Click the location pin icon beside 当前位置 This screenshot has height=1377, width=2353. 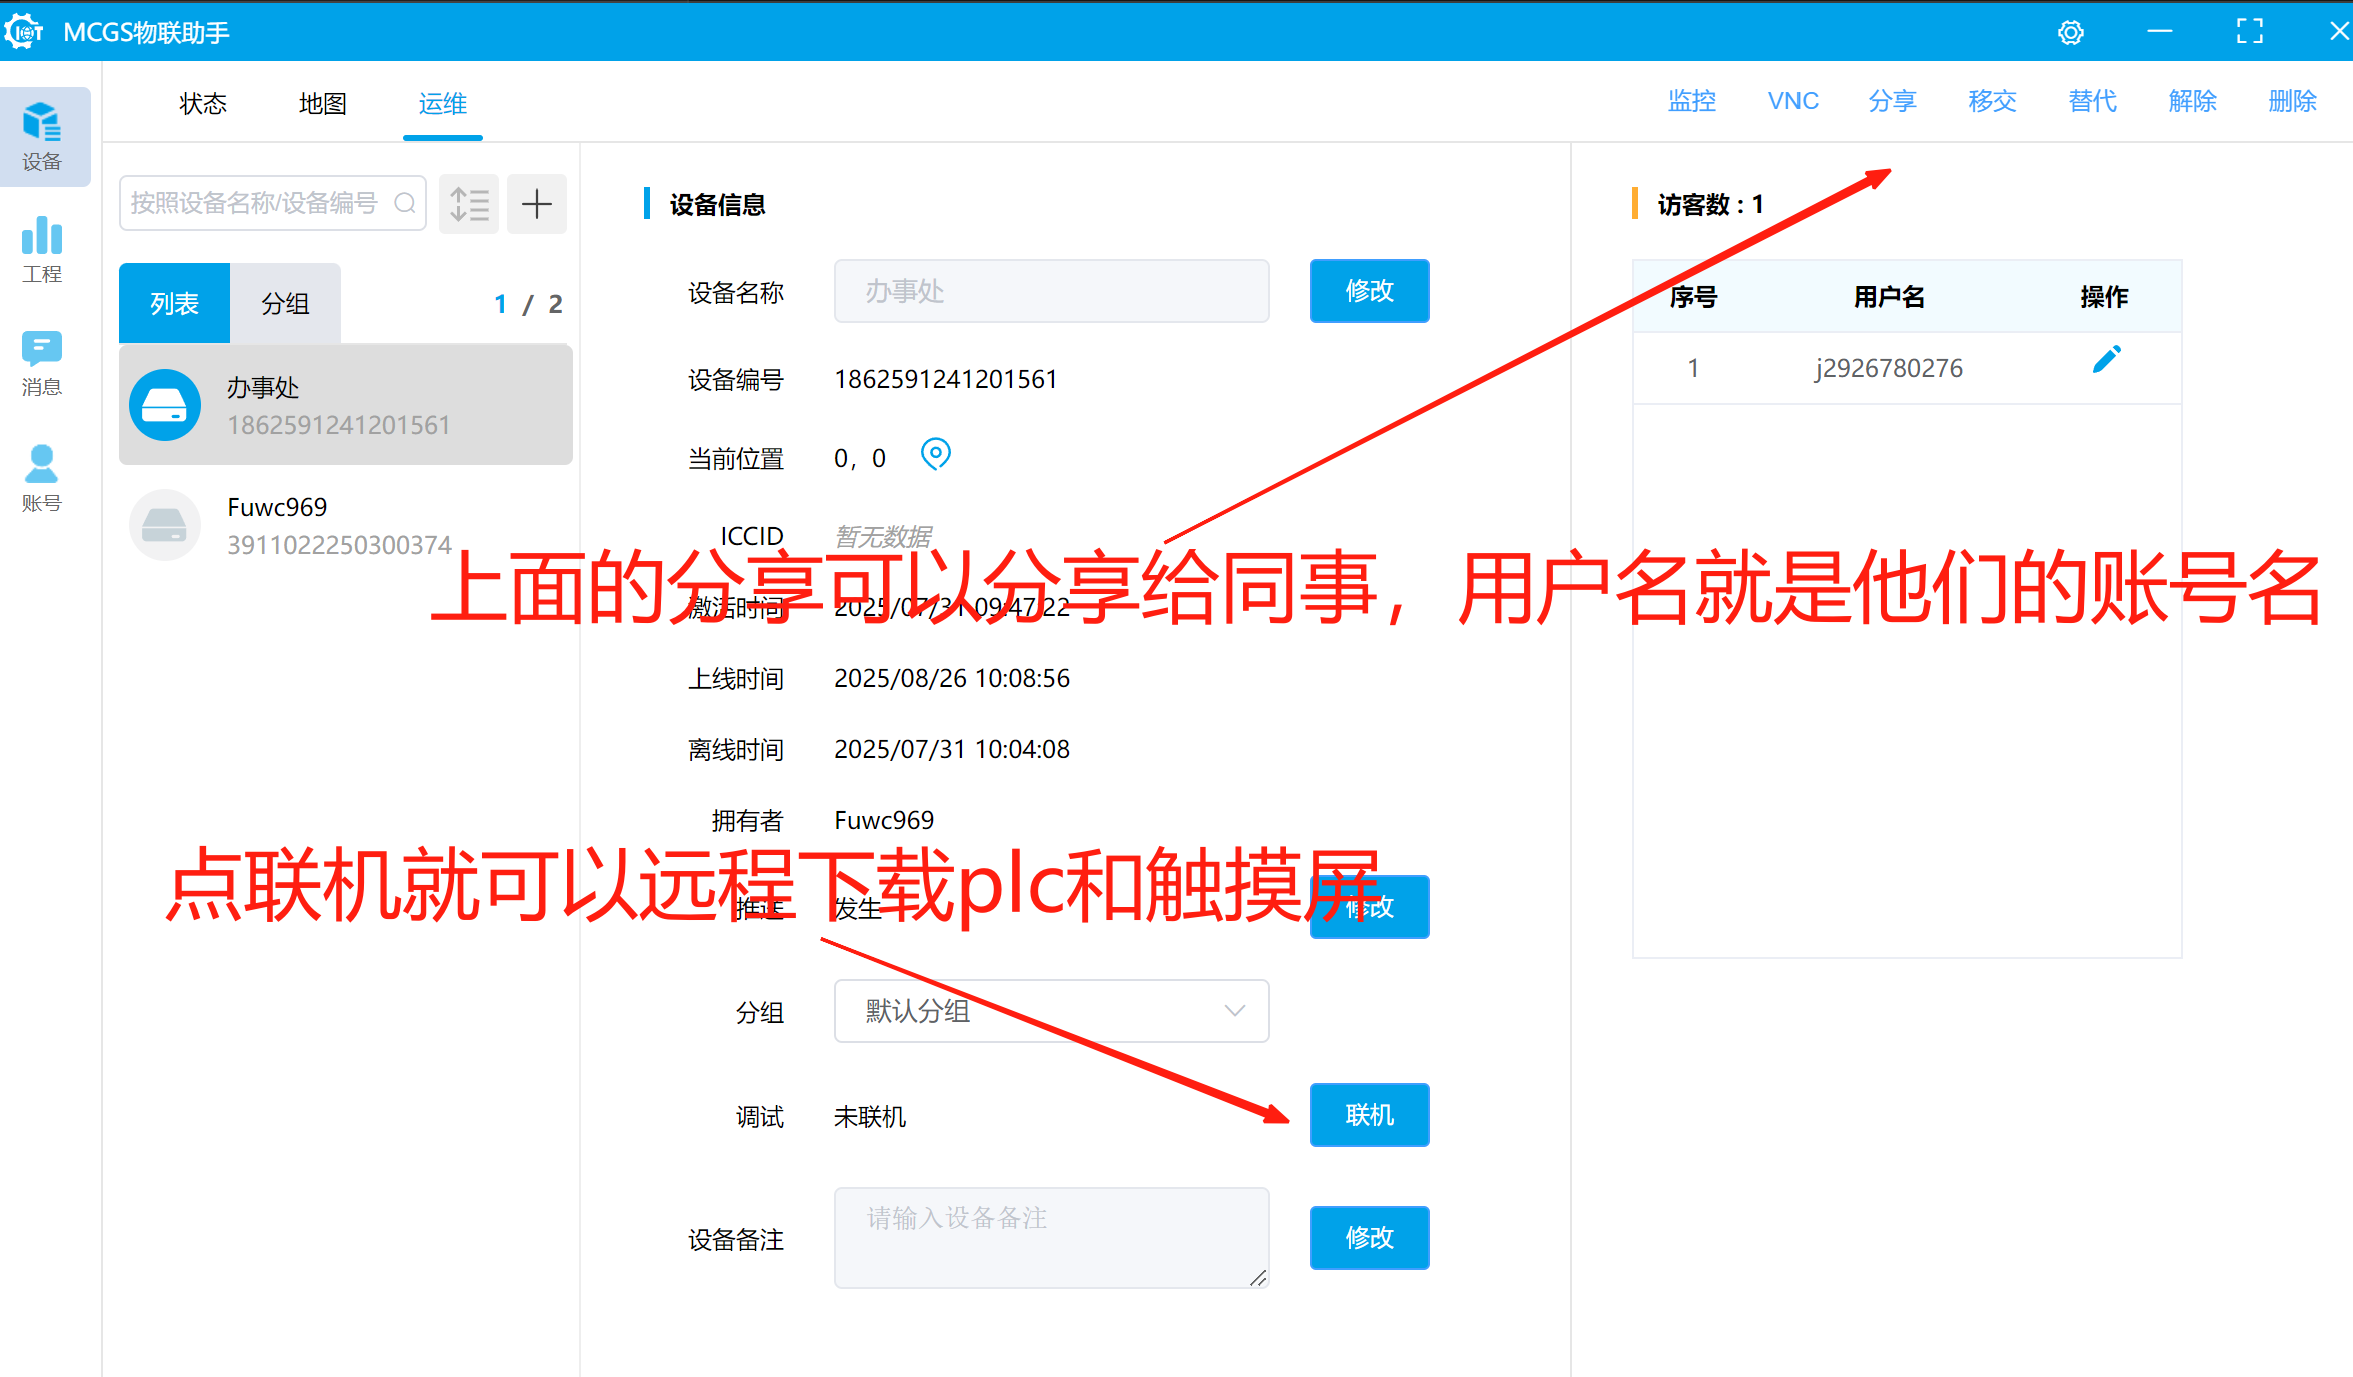[x=935, y=455]
